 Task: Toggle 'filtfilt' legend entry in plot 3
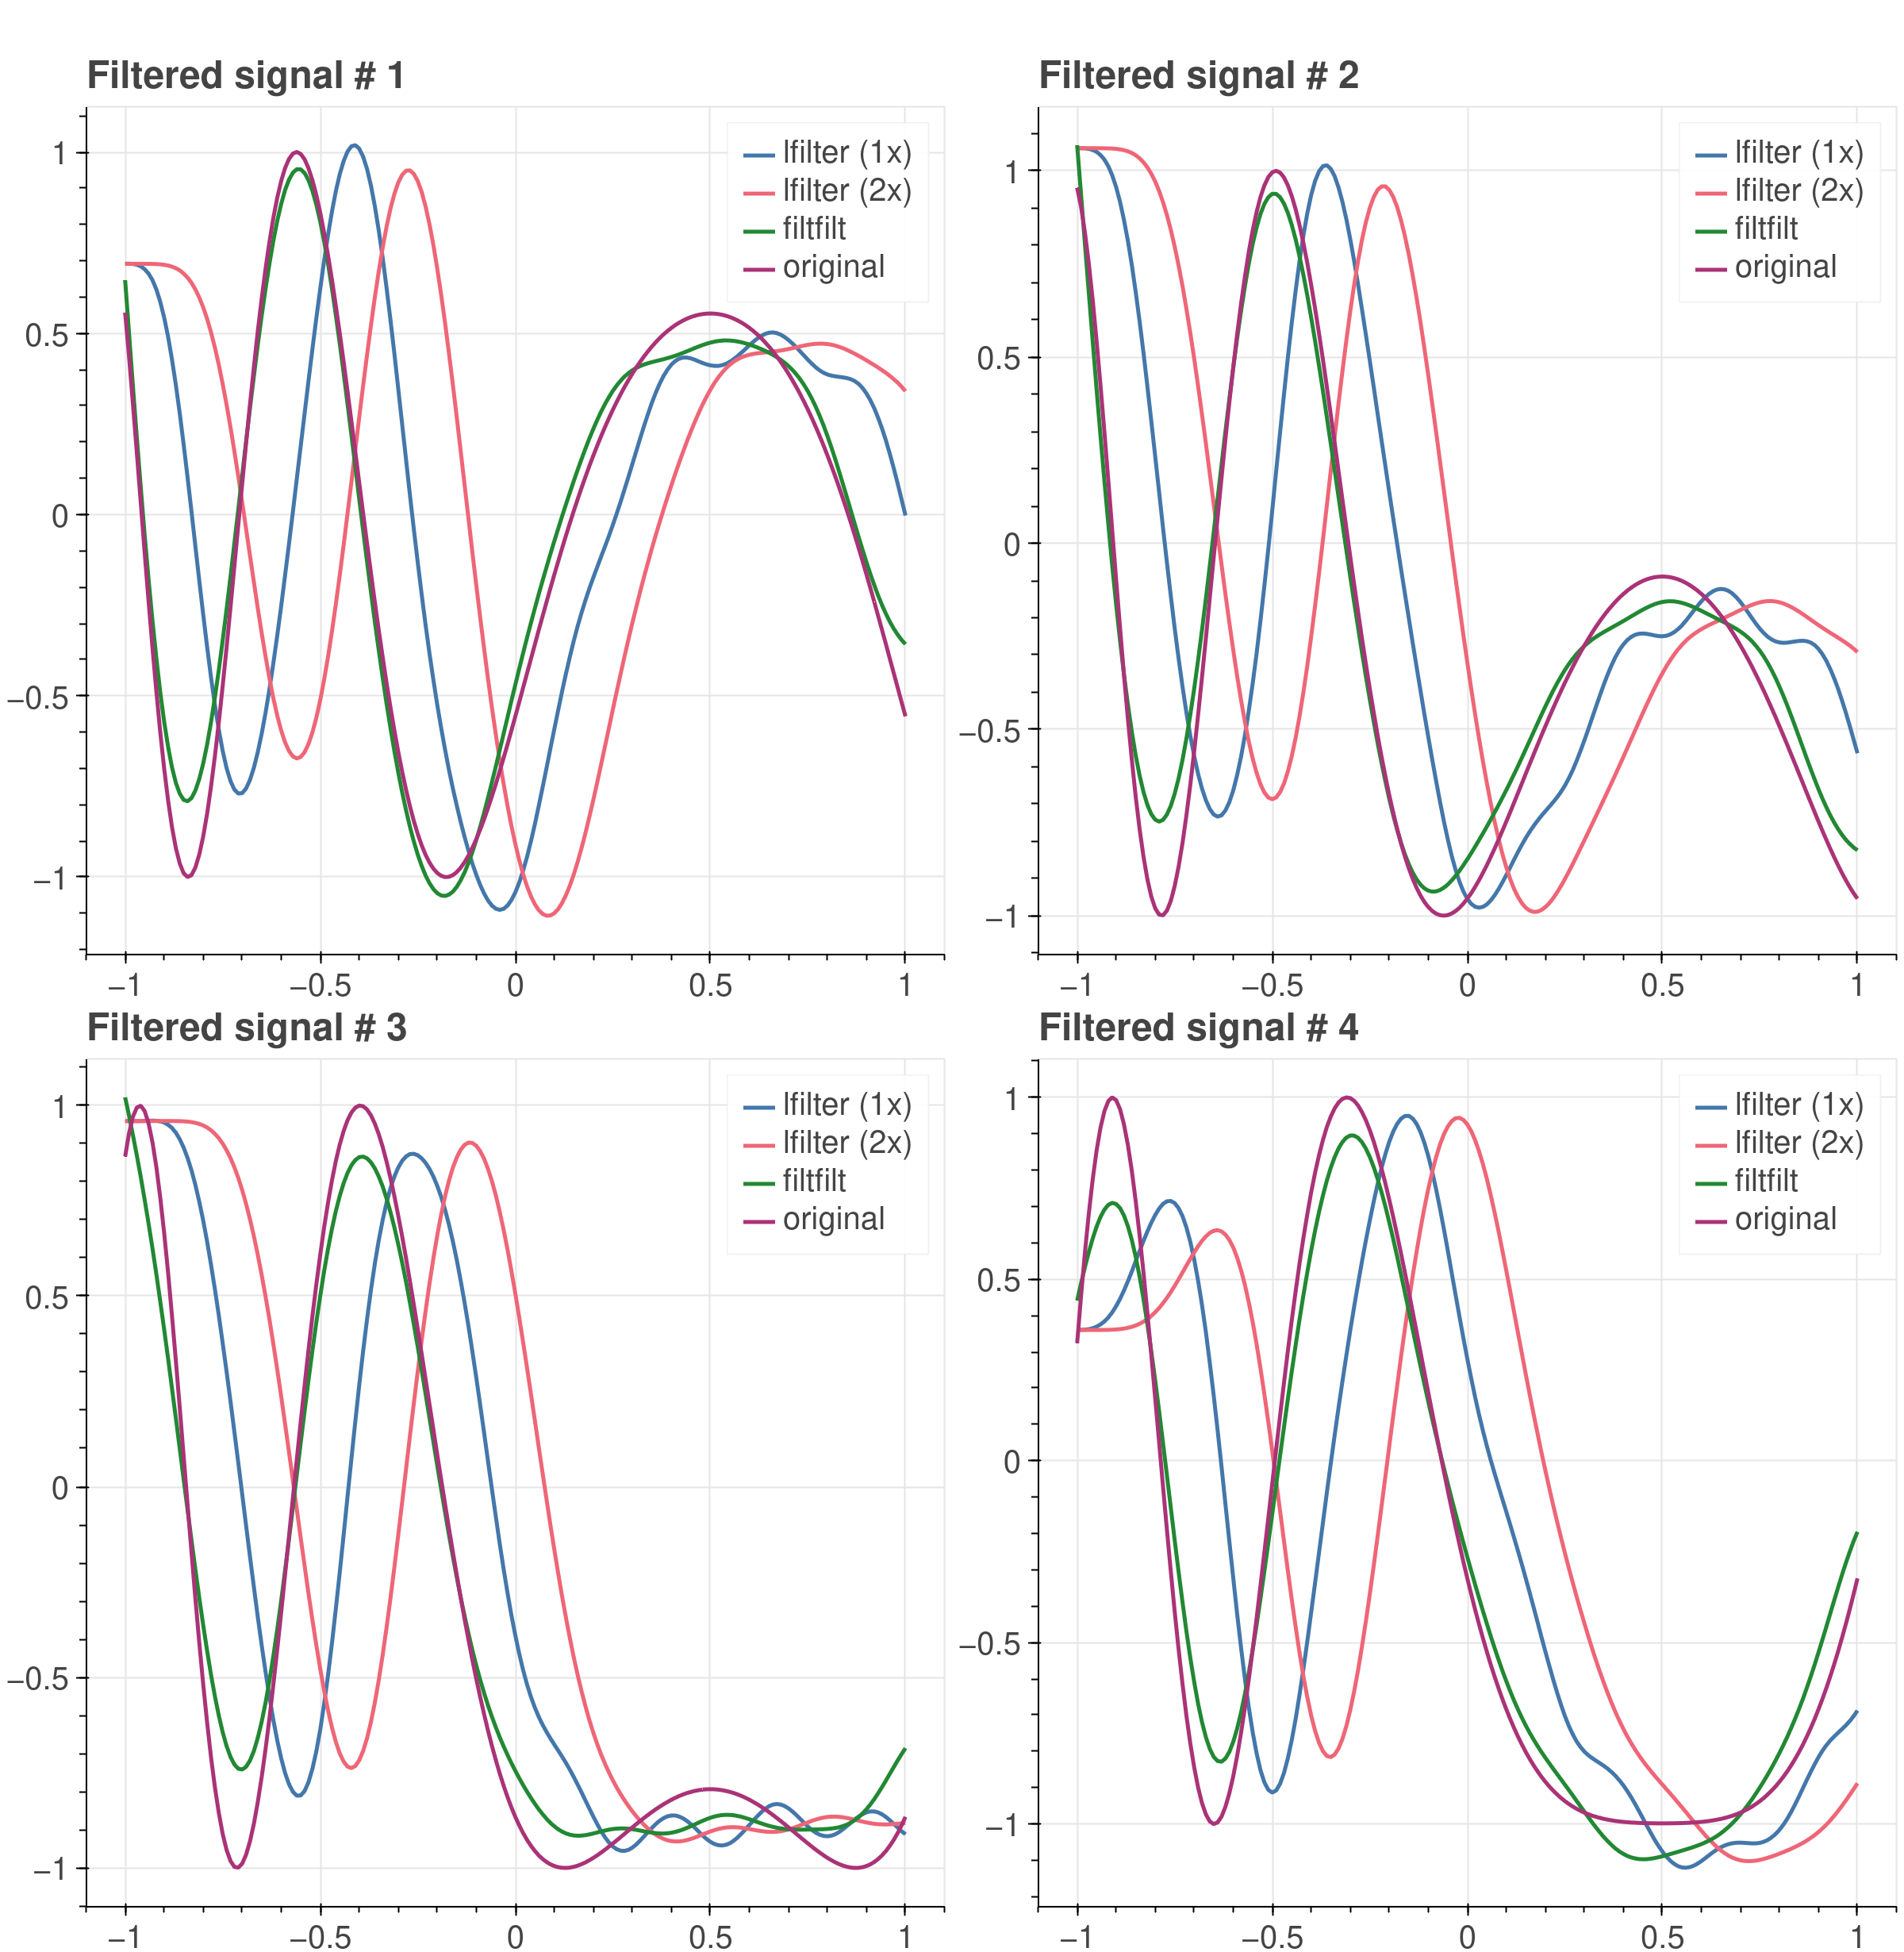[x=795, y=1182]
